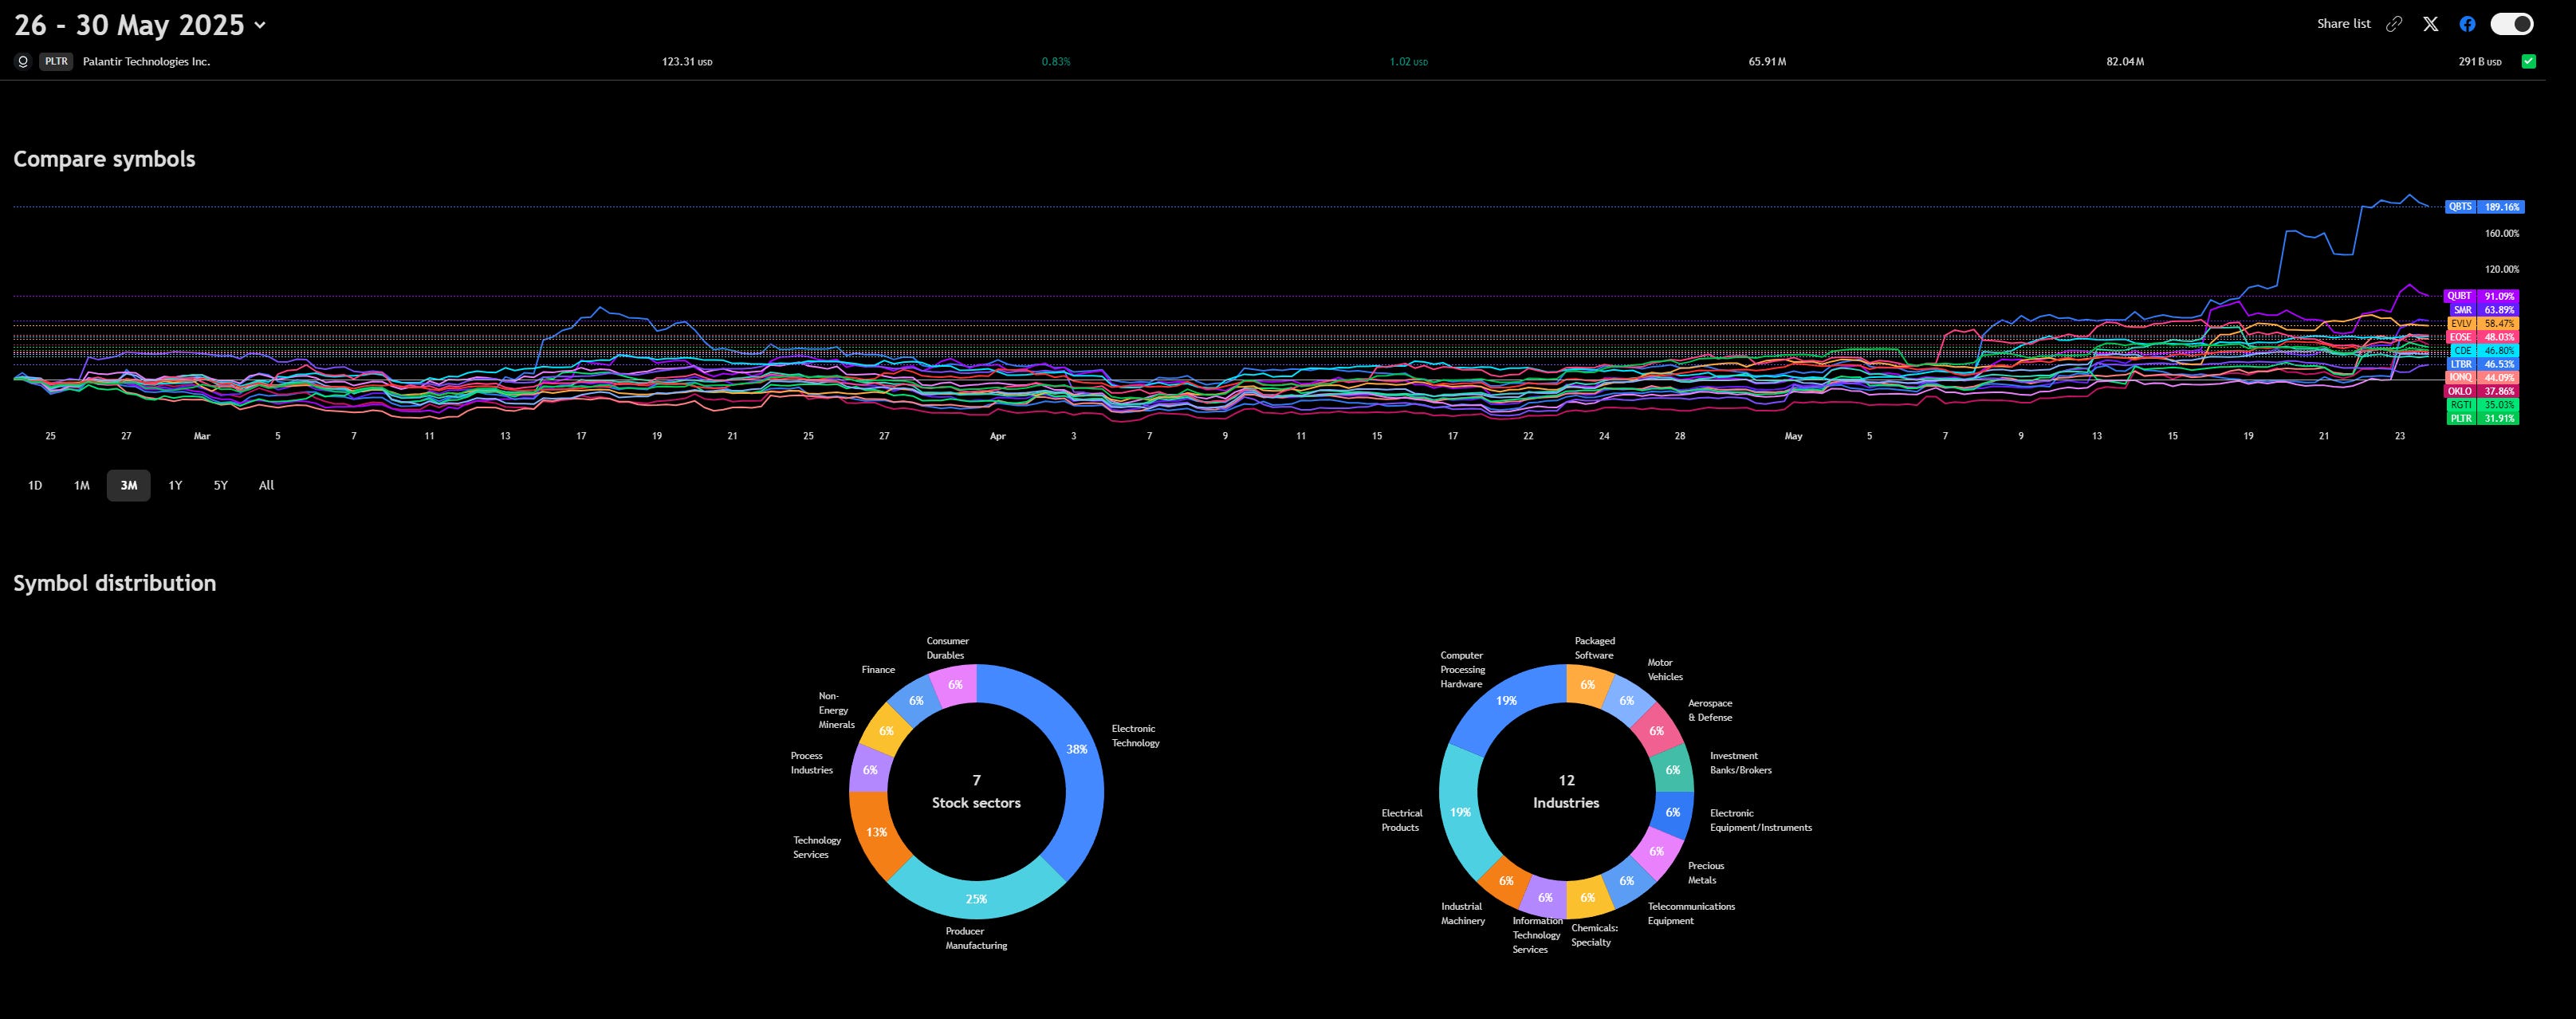Share list via Facebook icon
Screen dimensions: 2576x1019
[2468, 24]
